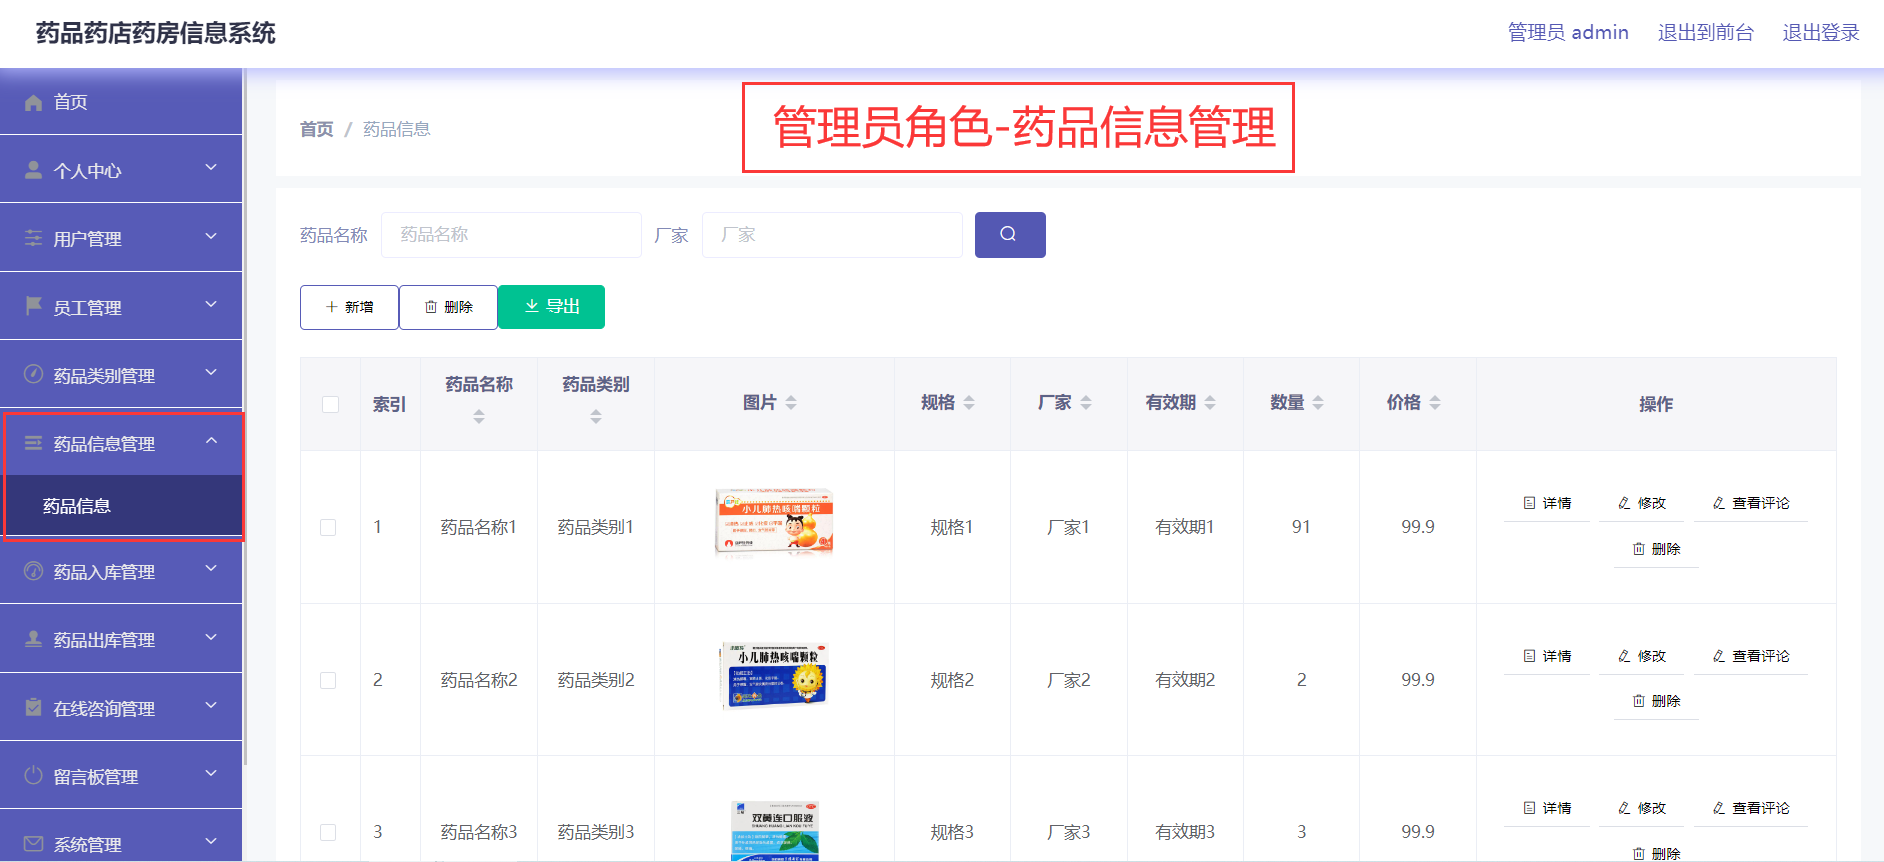This screenshot has height=862, width=1884.
Task: Tick the checkbox for row 药品名称1
Action: click(328, 527)
